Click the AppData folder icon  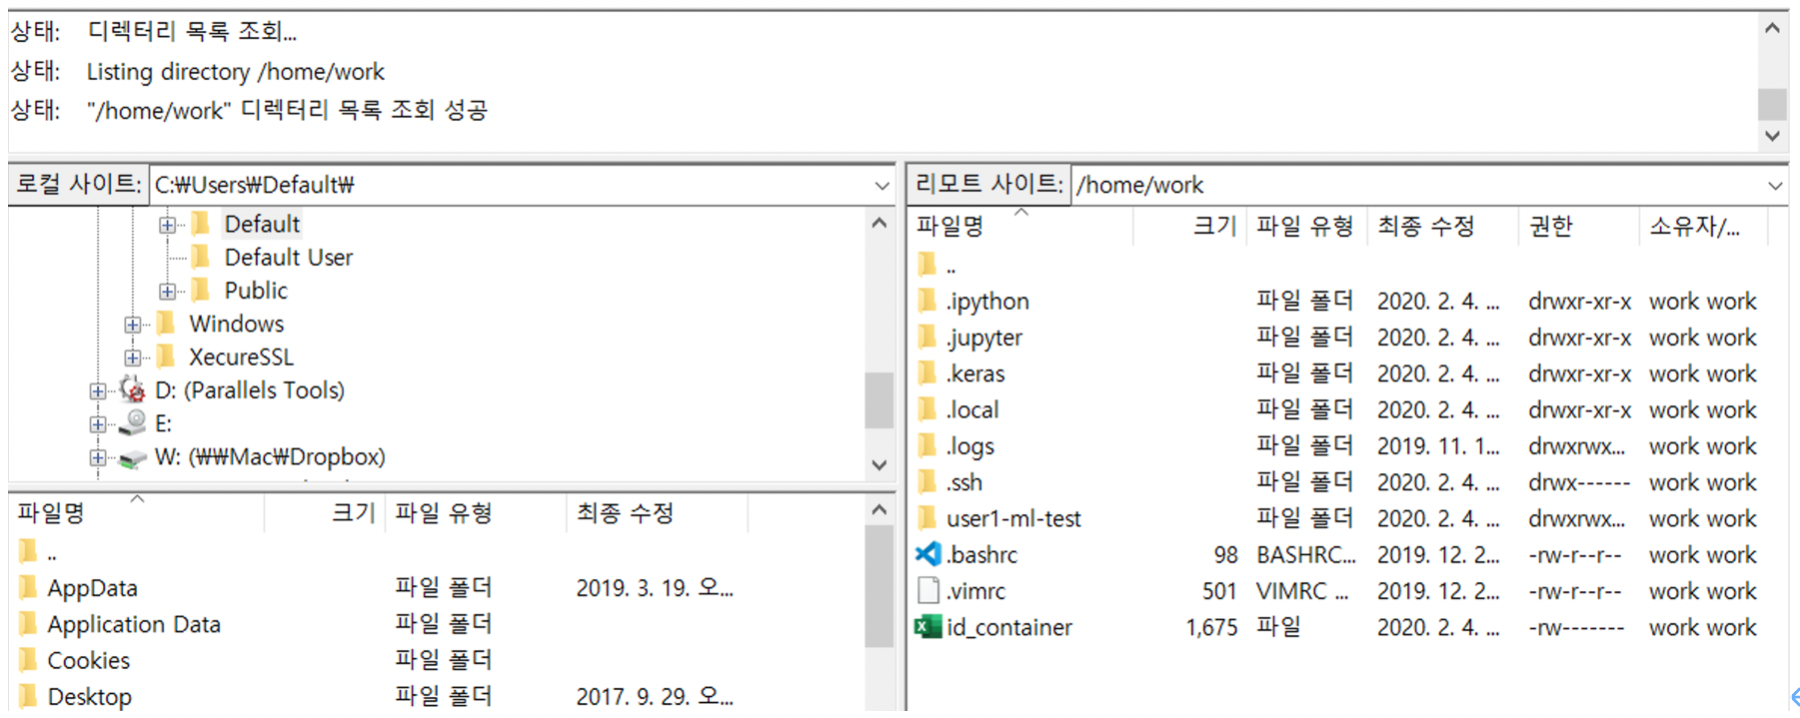point(29,587)
